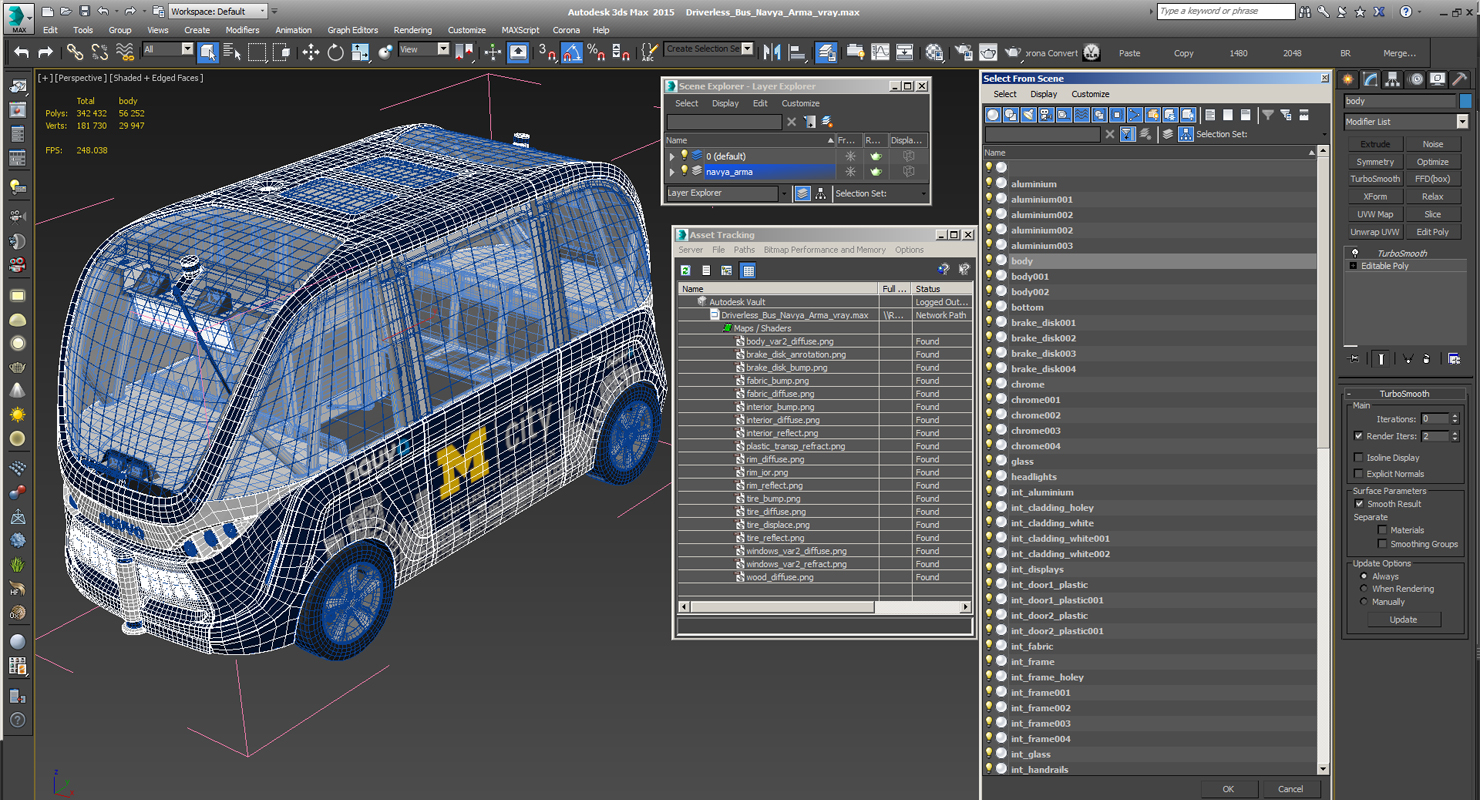This screenshot has height=800, width=1480.
Task: Open the Paths menu in Asset Tracking
Action: click(x=744, y=250)
